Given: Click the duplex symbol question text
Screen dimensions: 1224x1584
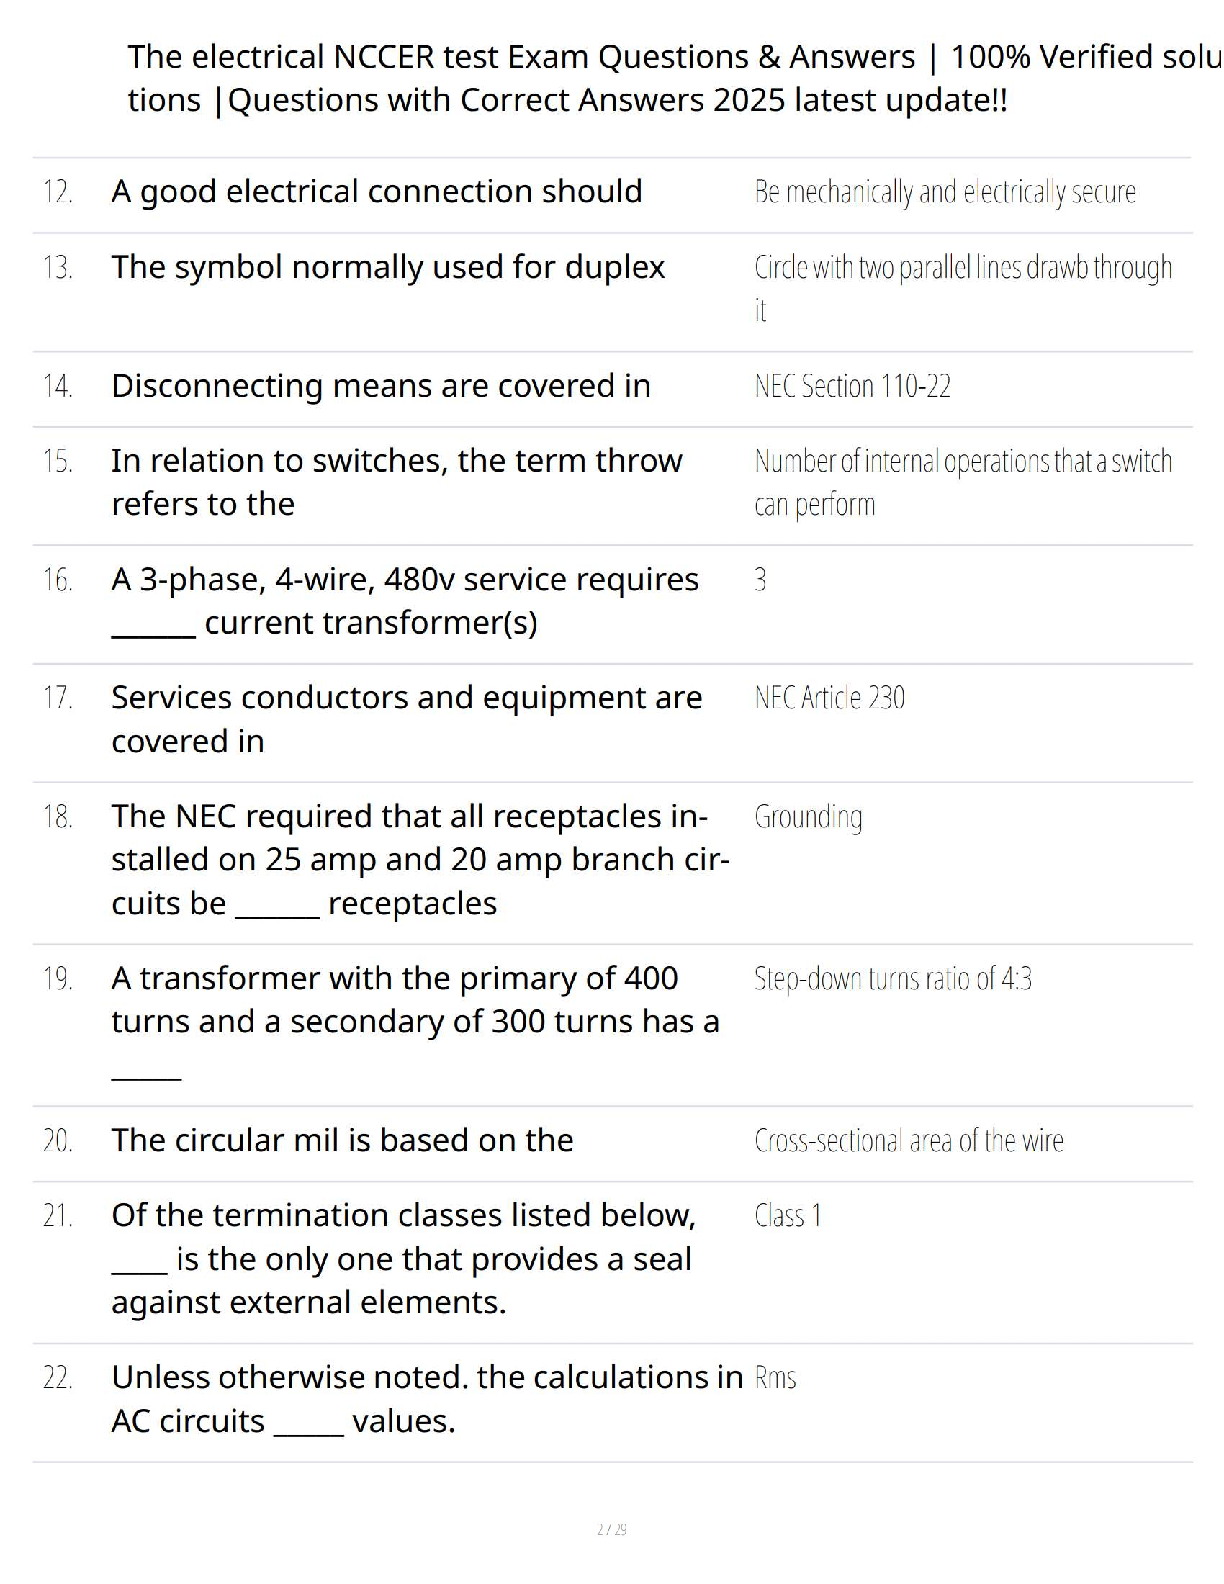Looking at the screenshot, I should pos(388,267).
